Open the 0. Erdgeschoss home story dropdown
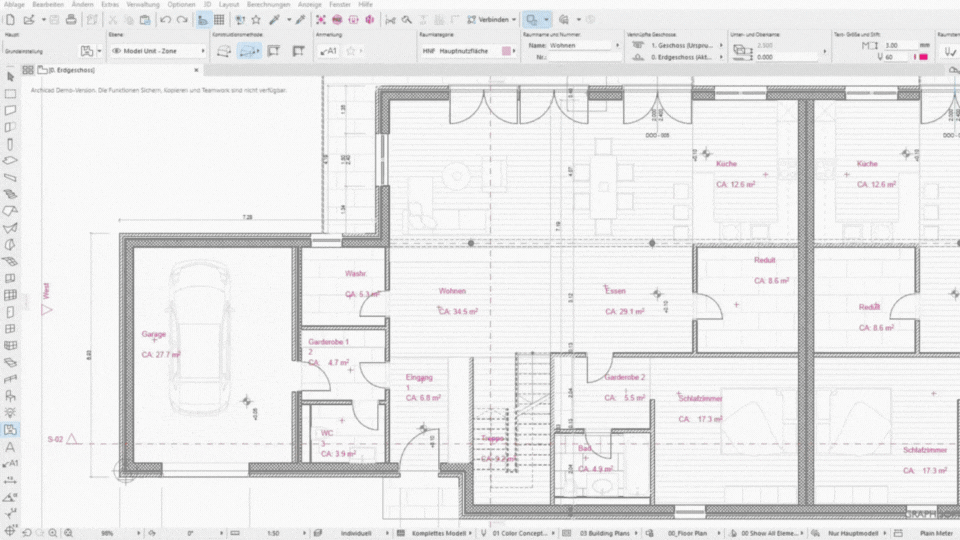Screen dimensions: 960x540 click(686, 57)
